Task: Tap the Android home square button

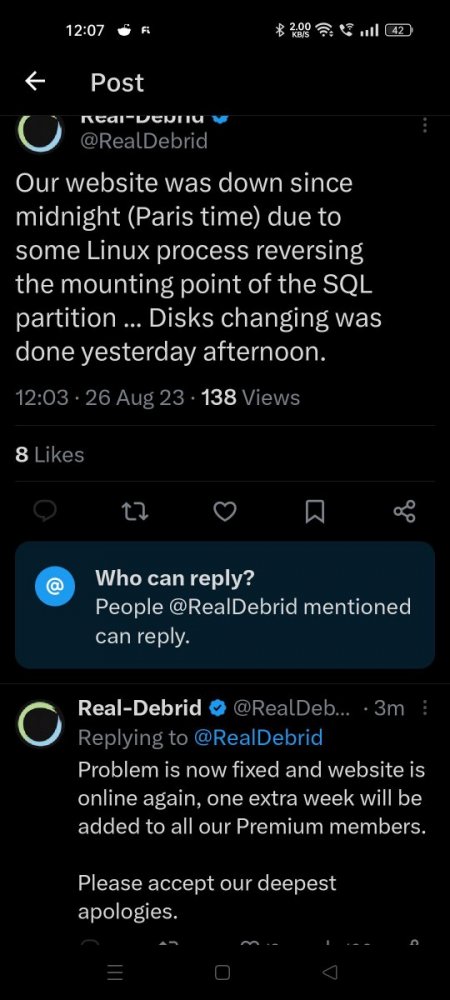Action: [222, 972]
